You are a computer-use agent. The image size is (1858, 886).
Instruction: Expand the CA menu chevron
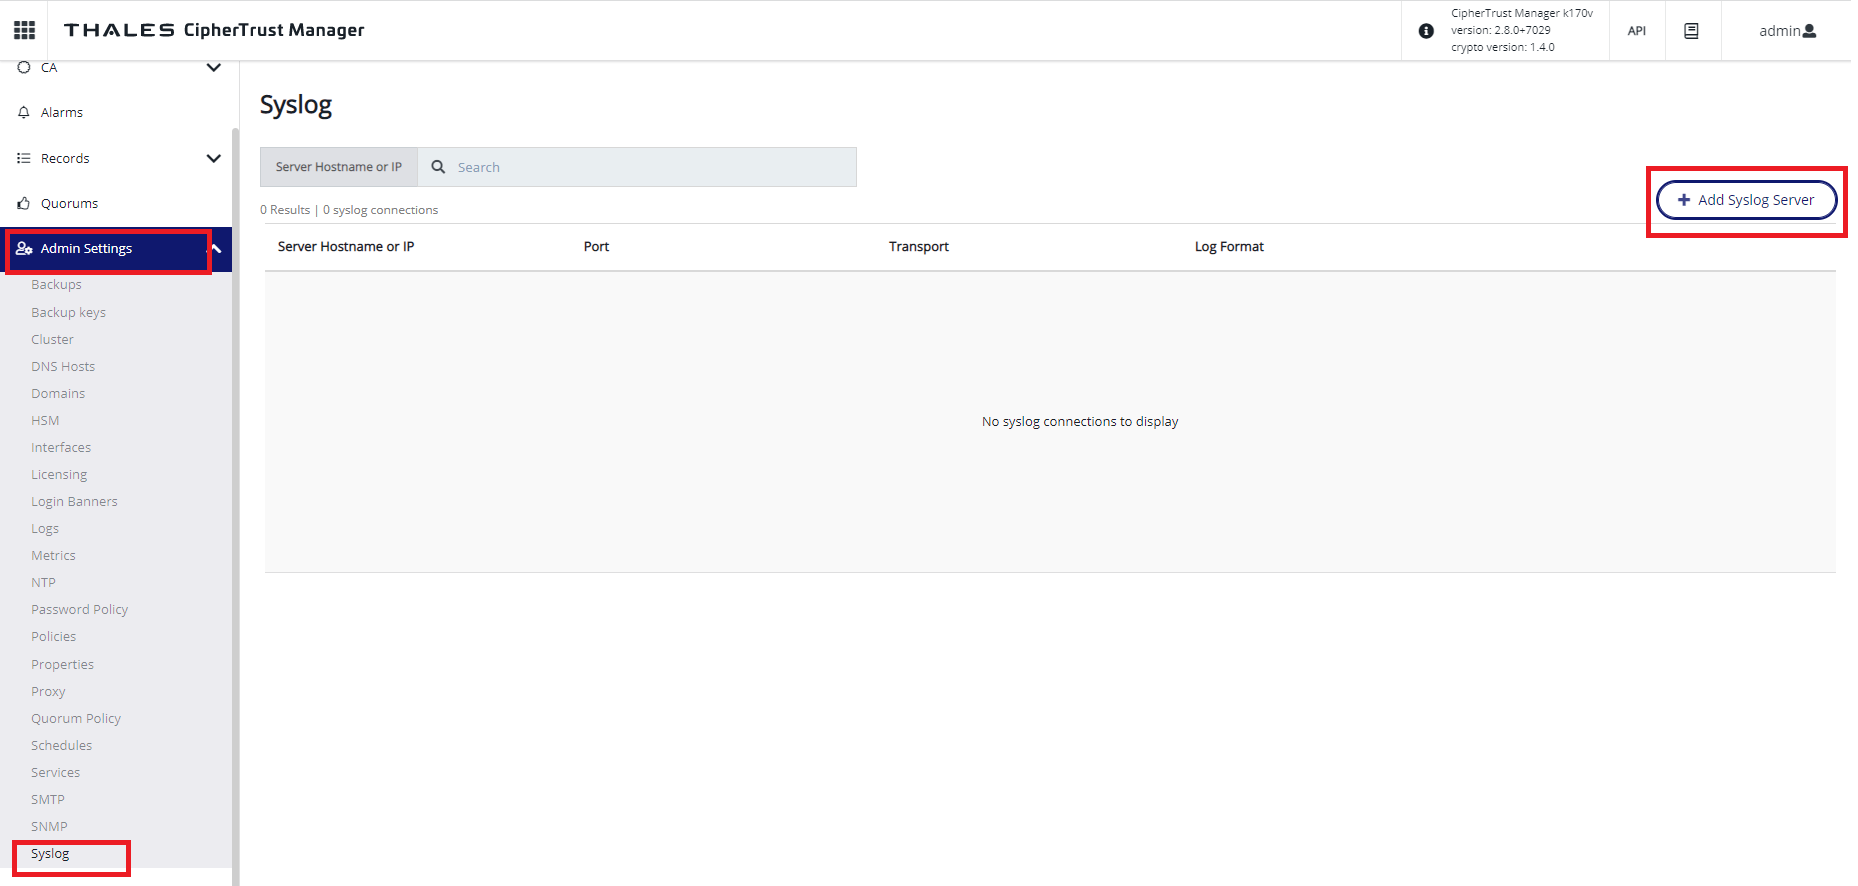tap(213, 68)
